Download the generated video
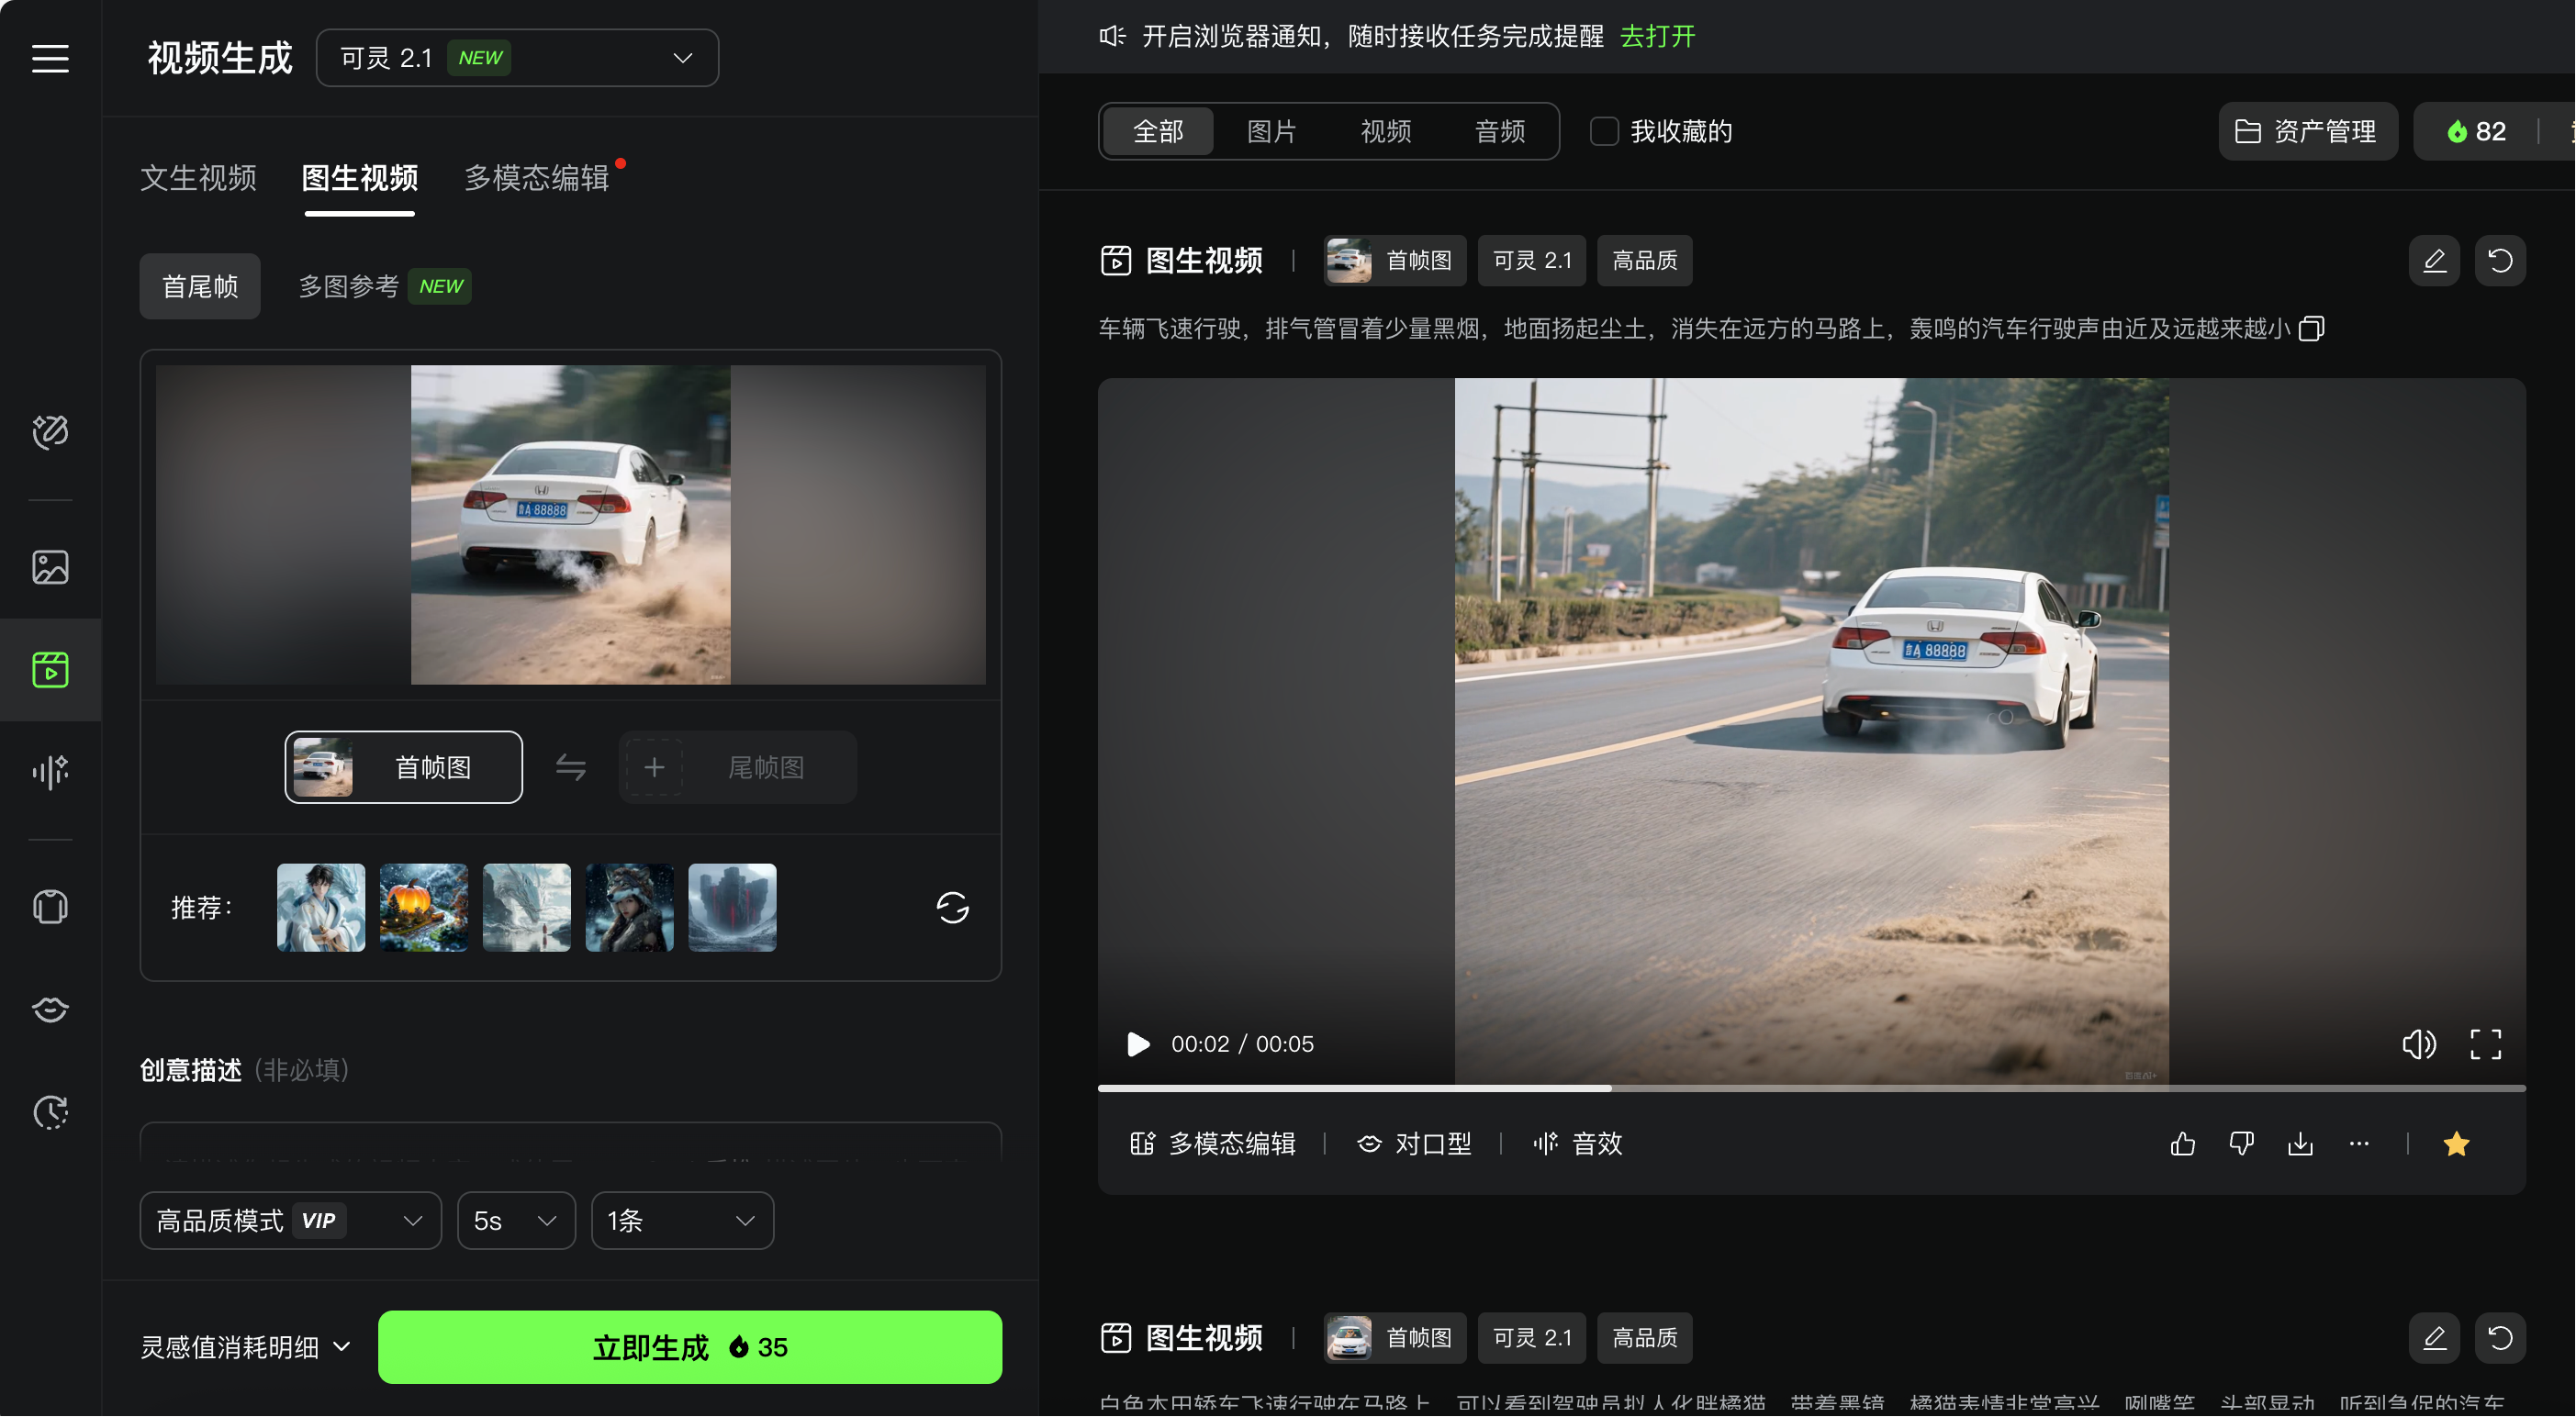Image resolution: width=2576 pixels, height=1417 pixels. tap(2300, 1144)
